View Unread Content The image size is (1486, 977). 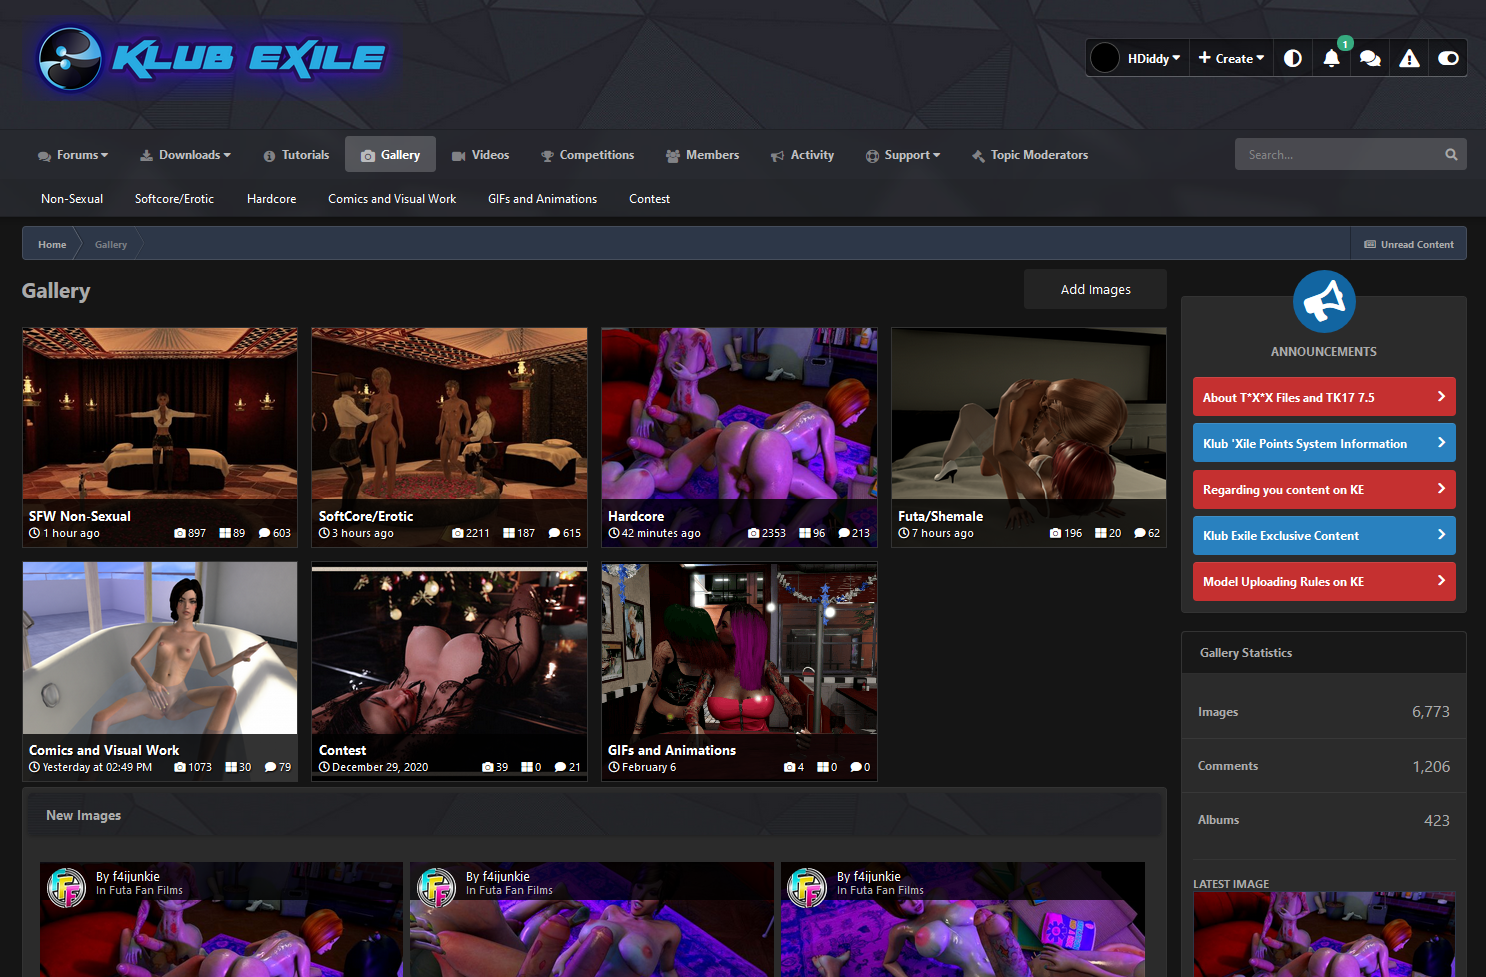click(x=1409, y=244)
